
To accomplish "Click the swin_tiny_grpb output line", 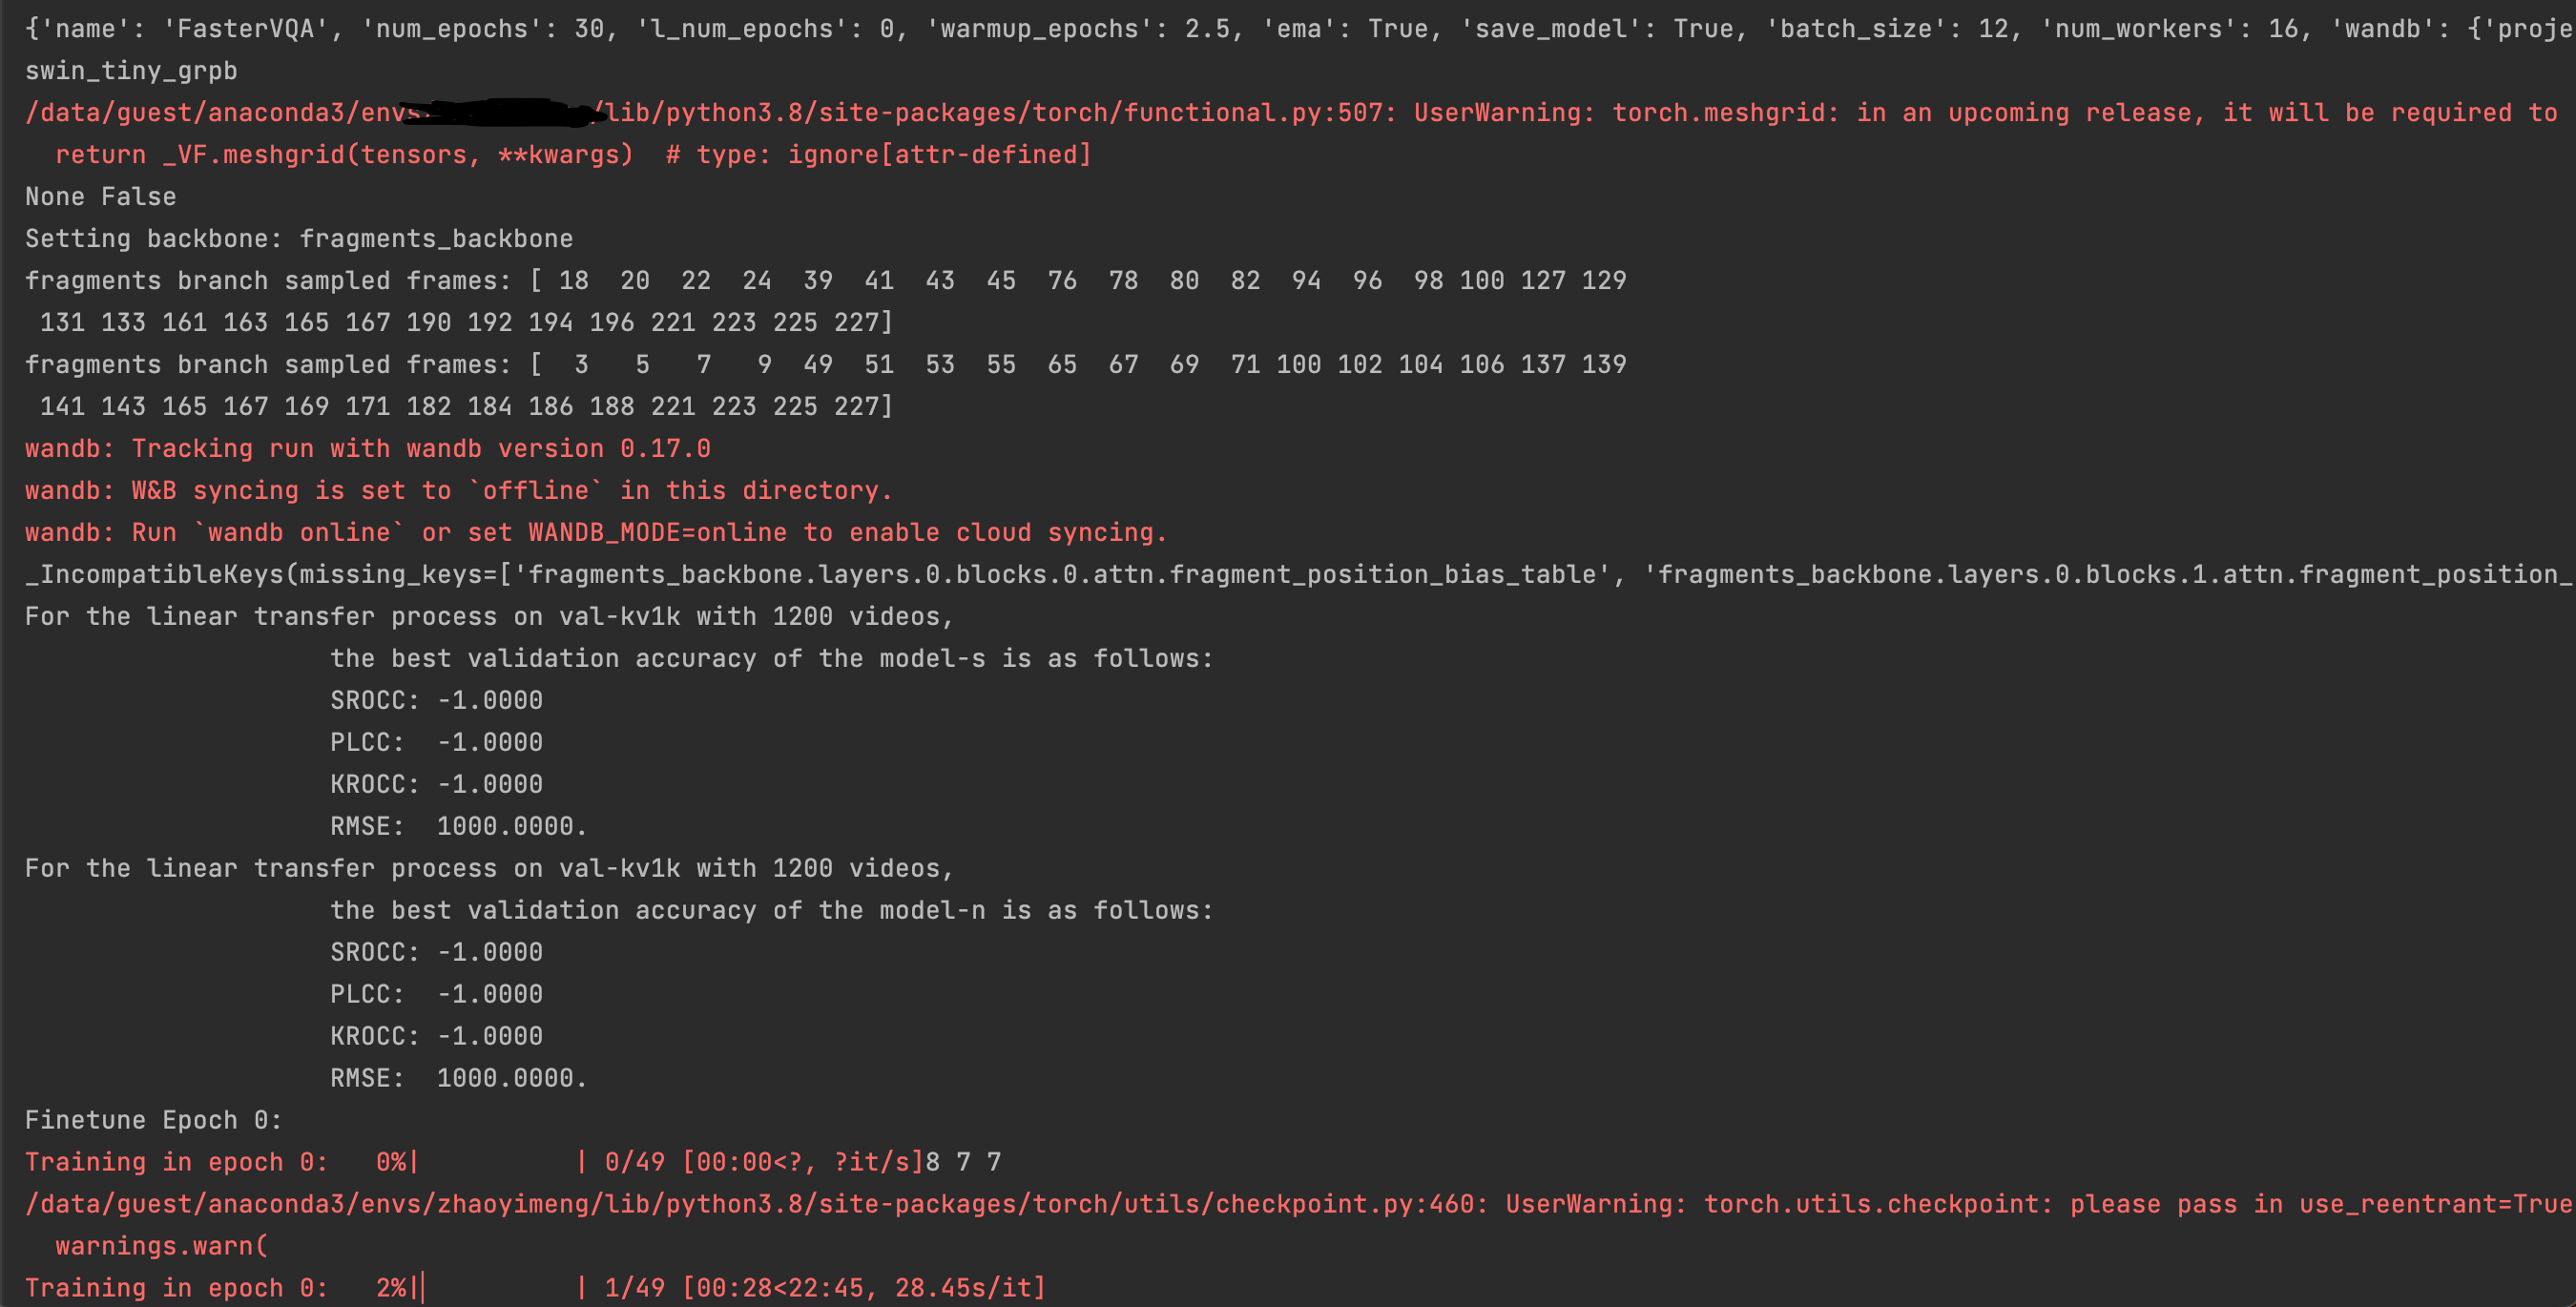I will click(131, 71).
